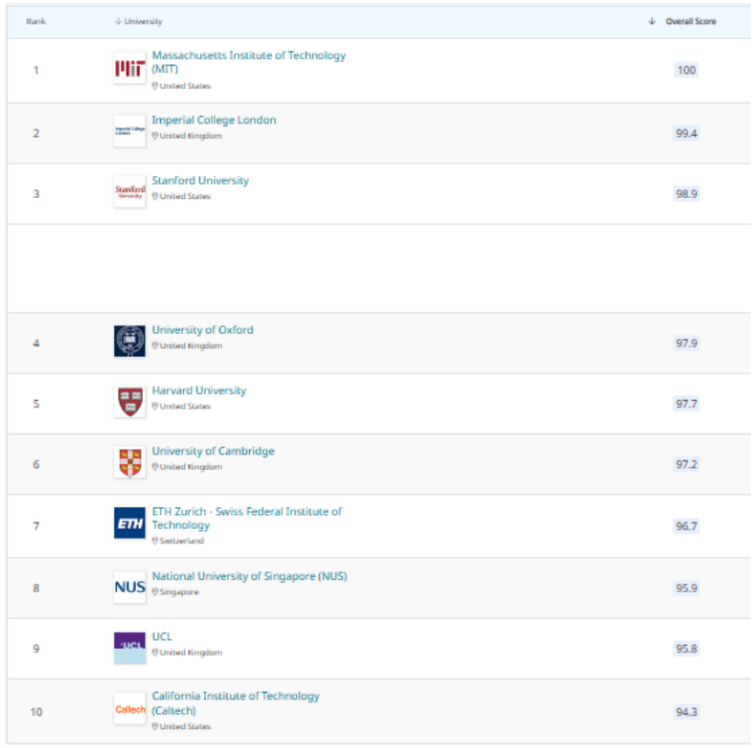Click rank number 2 in Imperial row
756x748 pixels.
36,133
